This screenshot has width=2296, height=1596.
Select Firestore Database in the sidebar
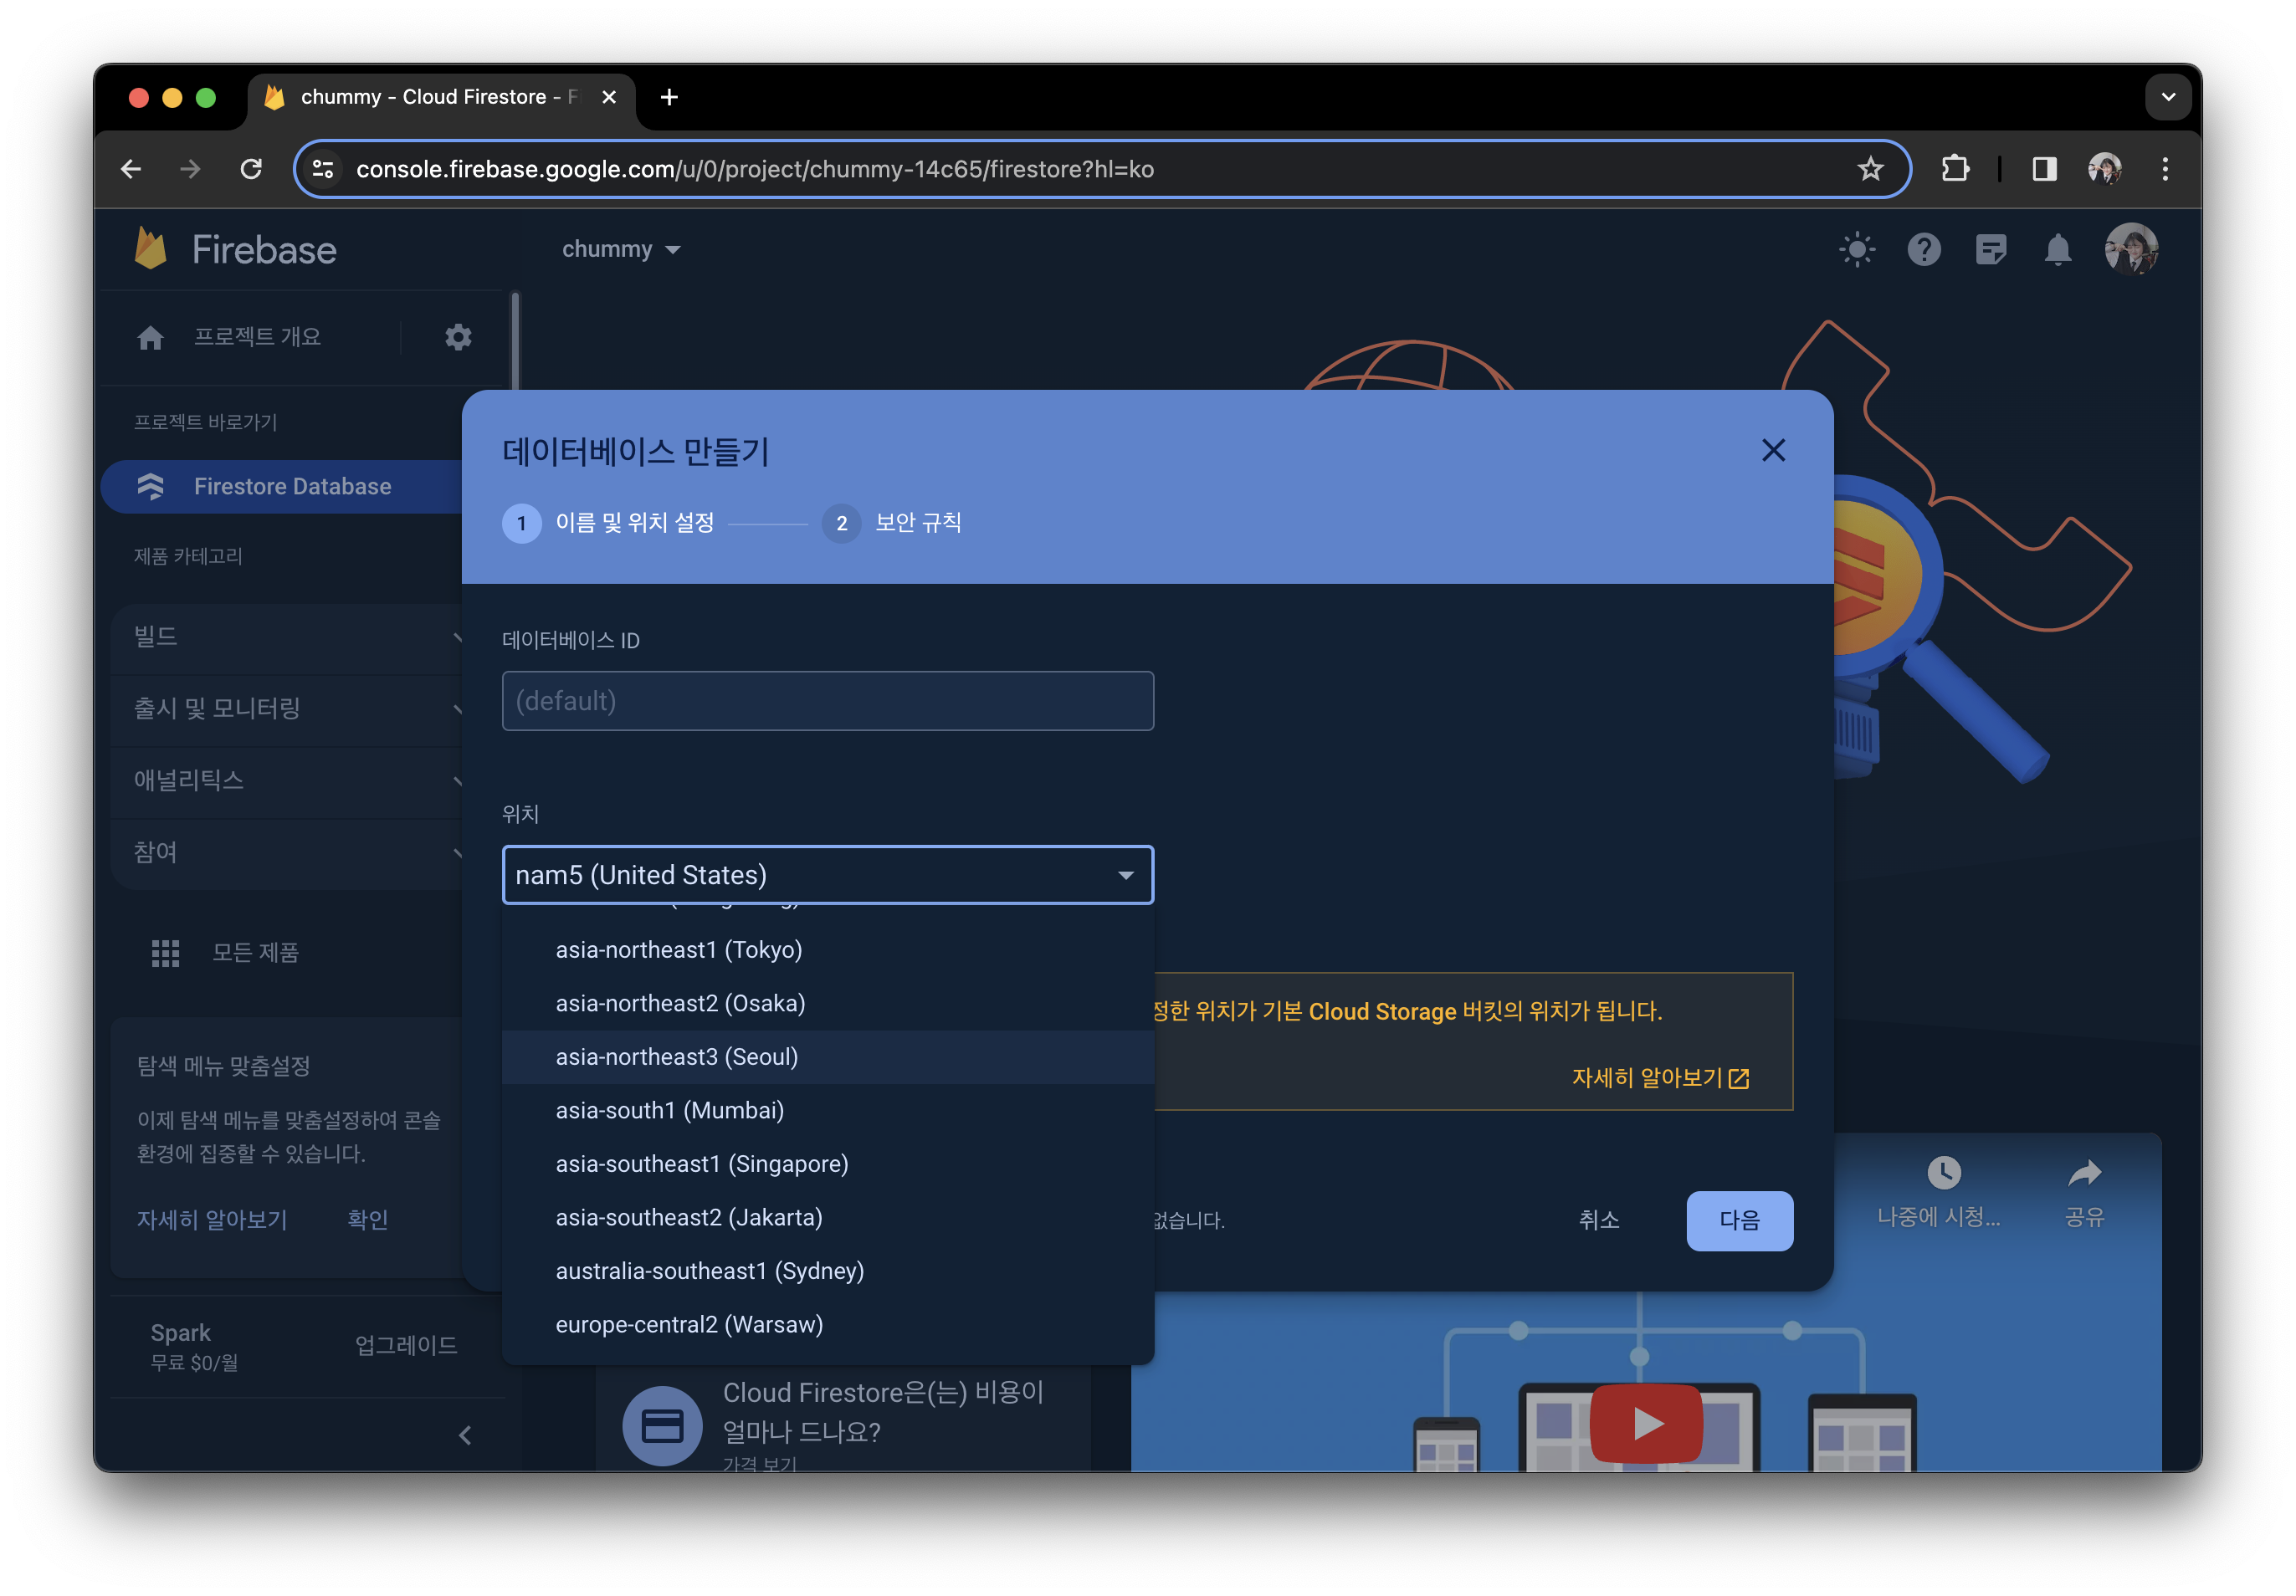click(x=283, y=487)
